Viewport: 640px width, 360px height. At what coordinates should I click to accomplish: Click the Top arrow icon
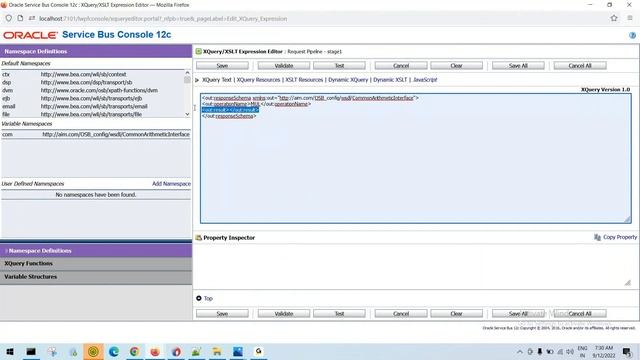[199, 298]
